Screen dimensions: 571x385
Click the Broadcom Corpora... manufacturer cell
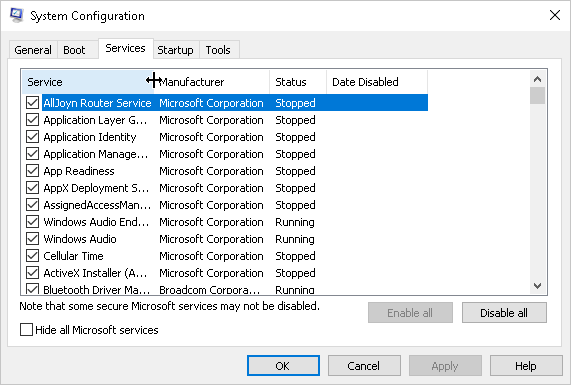[x=210, y=290]
